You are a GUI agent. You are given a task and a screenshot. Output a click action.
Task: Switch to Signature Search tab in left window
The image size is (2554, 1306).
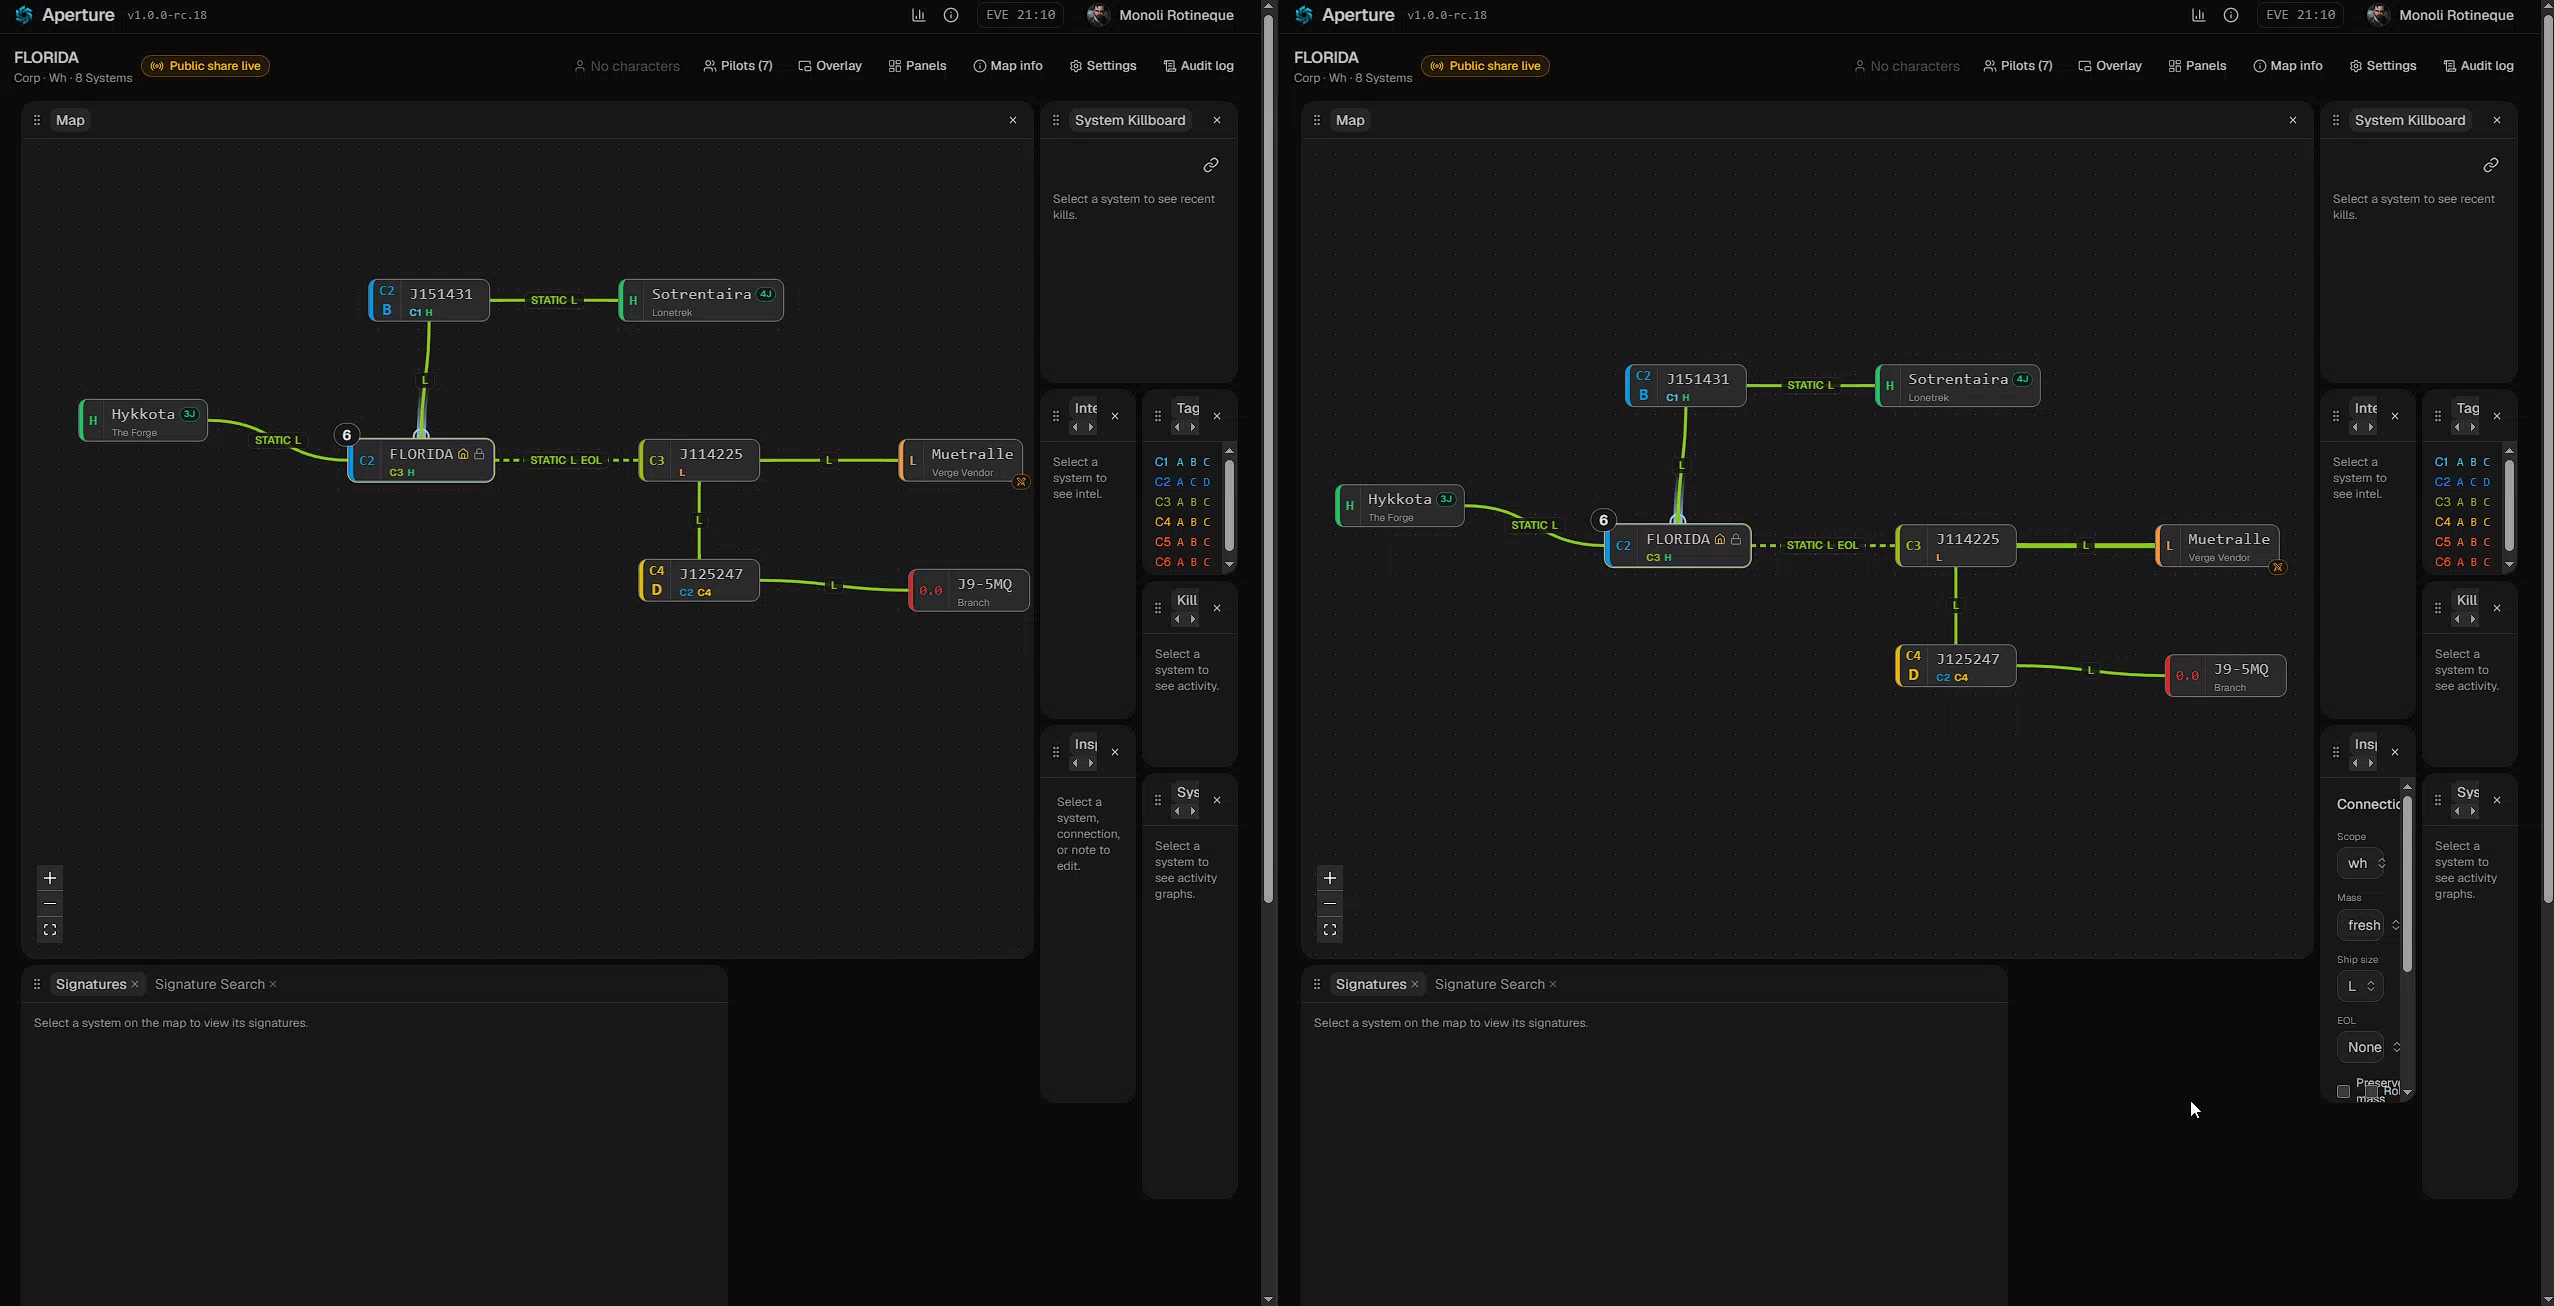[x=210, y=984]
